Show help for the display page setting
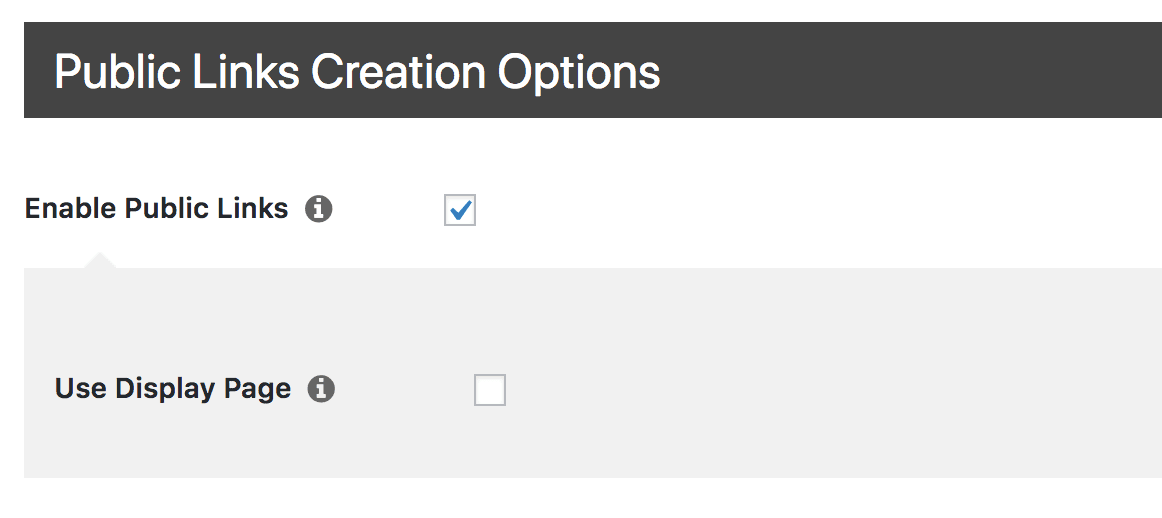This screenshot has width=1162, height=518. click(321, 389)
